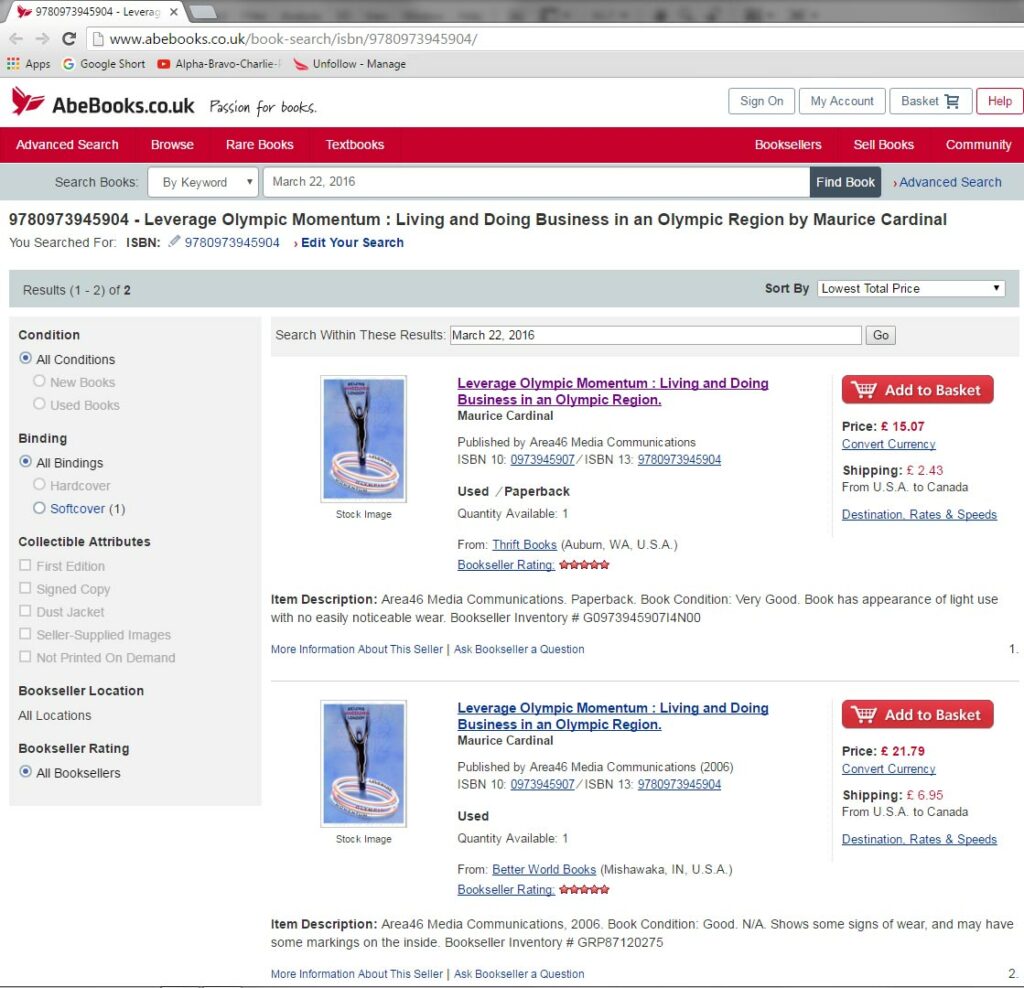Click More Information About This Seller in the Better World Books listing

[x=357, y=974]
